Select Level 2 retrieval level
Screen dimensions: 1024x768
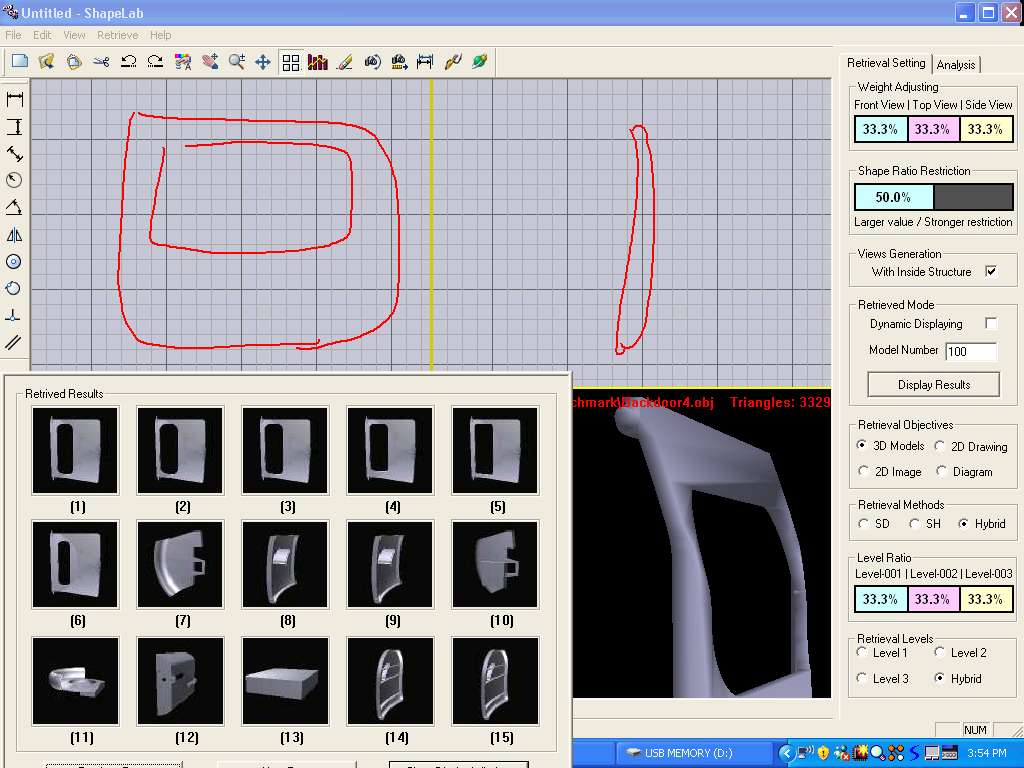coord(940,652)
